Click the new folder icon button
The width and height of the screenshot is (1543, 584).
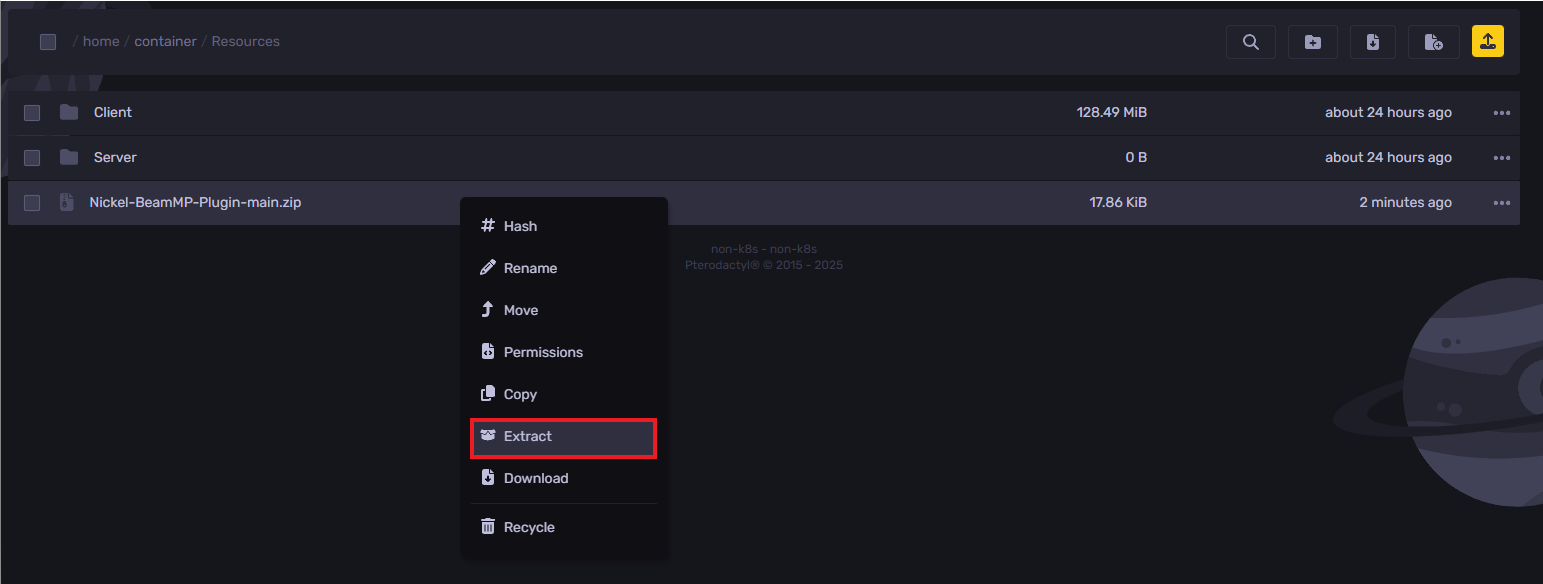(1312, 42)
